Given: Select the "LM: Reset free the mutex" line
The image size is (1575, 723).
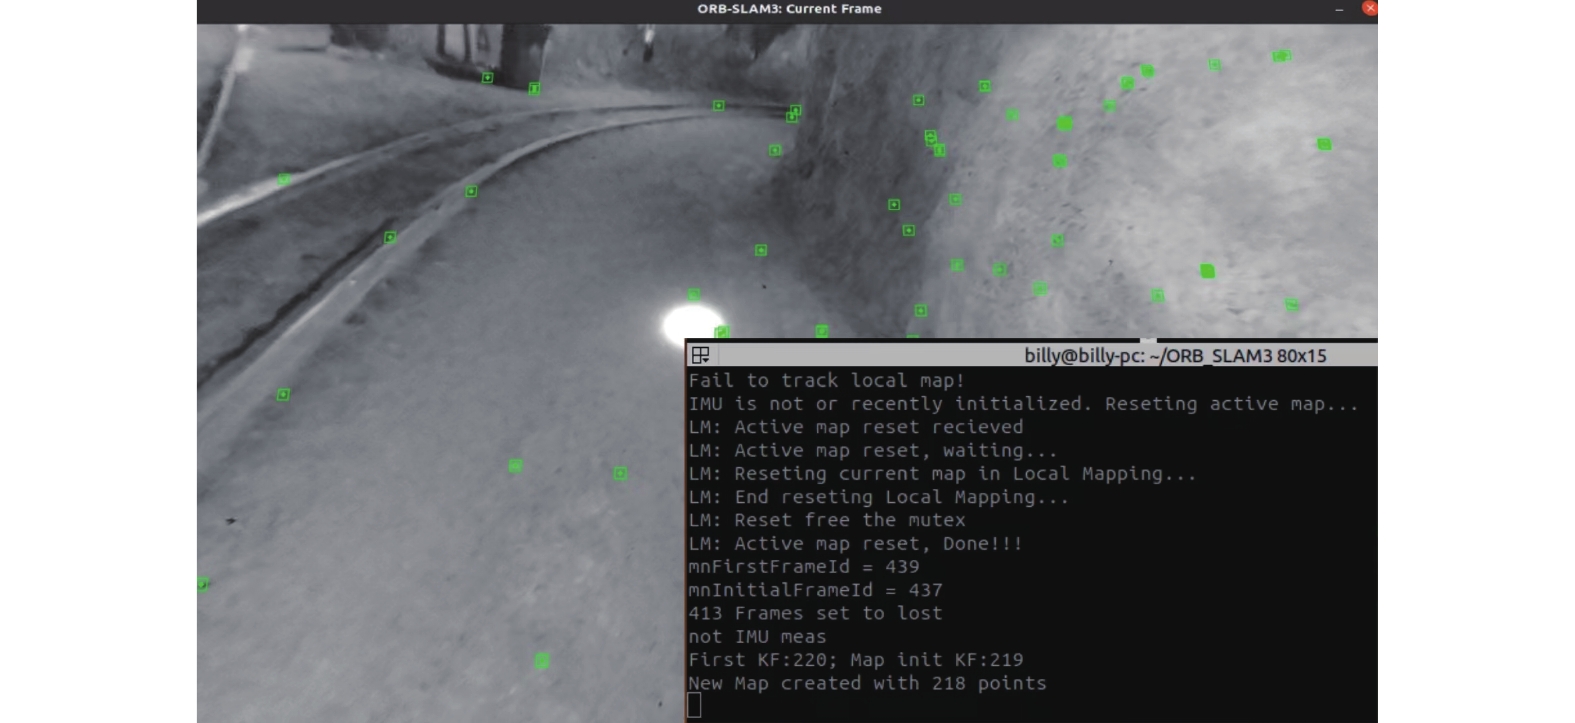Looking at the screenshot, I should click(826, 521).
